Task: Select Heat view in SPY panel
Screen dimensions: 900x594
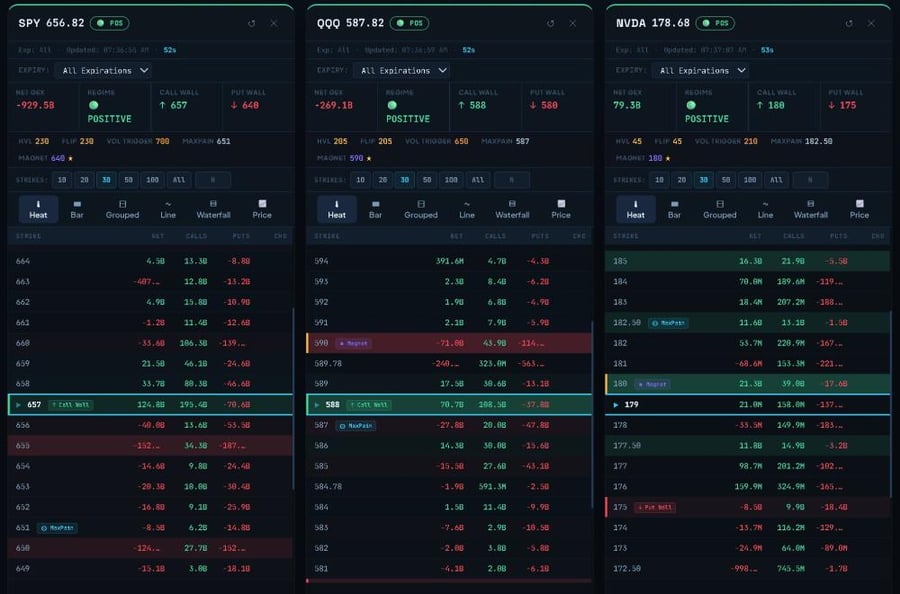Action: 38,209
